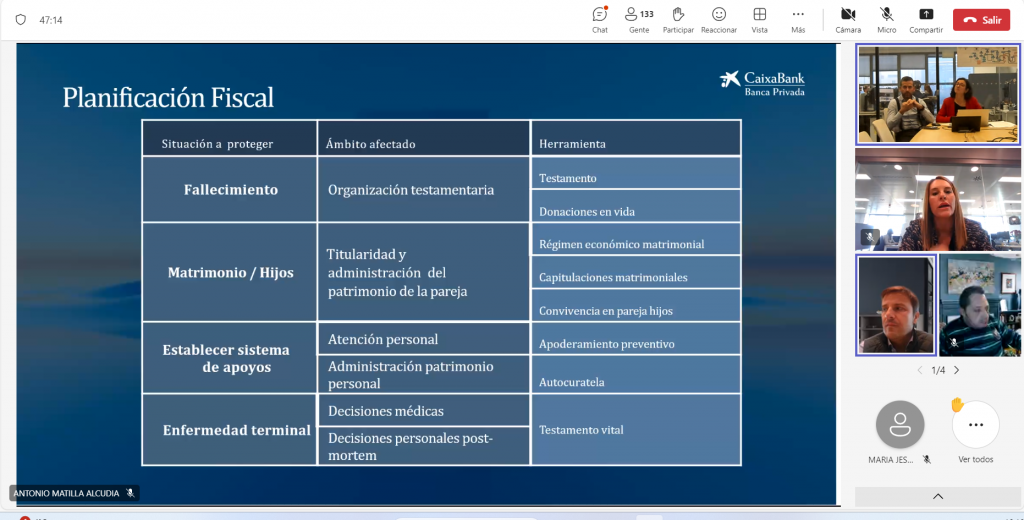Click the Establecer sistema de apoyos cell
Image resolution: width=1024 pixels, height=520 pixels.
[230, 358]
